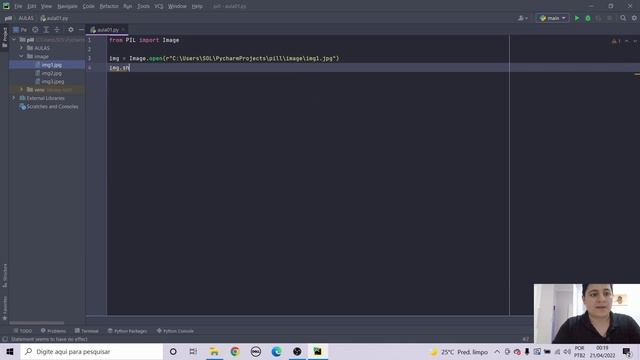Click the Select Opened File target icon

pos(35,30)
